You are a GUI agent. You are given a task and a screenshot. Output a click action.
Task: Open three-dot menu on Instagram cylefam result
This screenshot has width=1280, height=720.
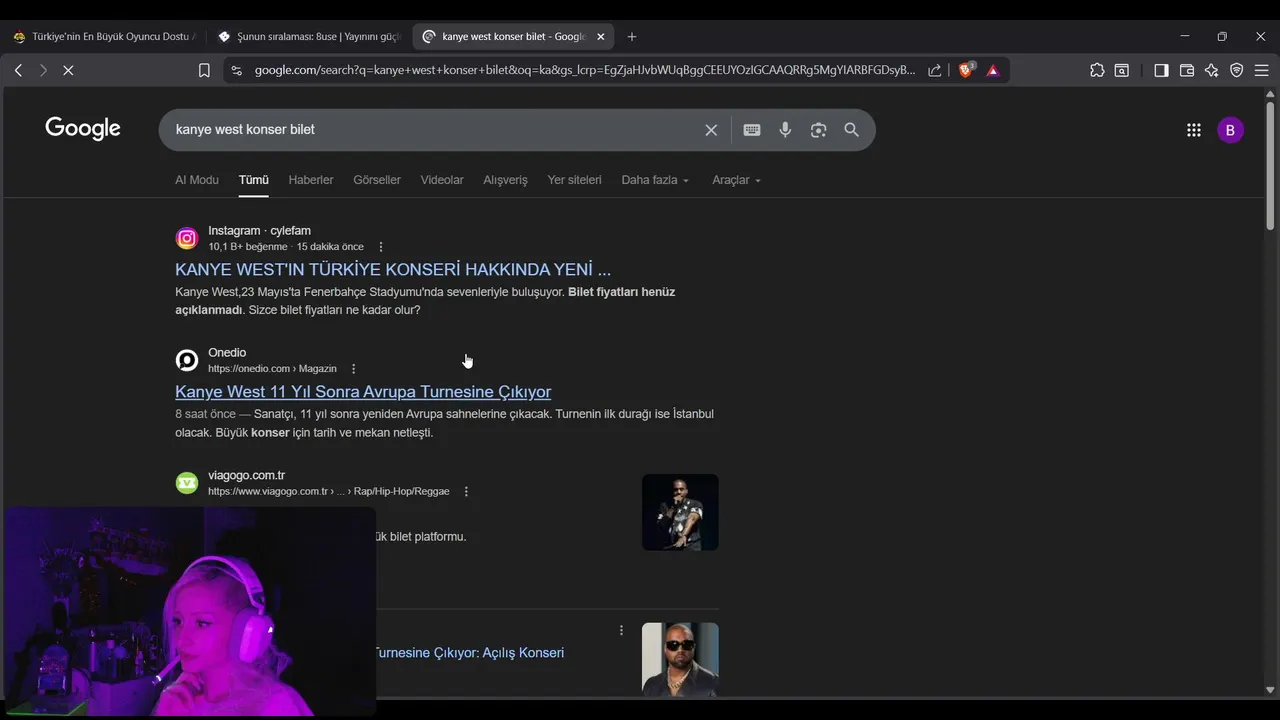click(380, 247)
